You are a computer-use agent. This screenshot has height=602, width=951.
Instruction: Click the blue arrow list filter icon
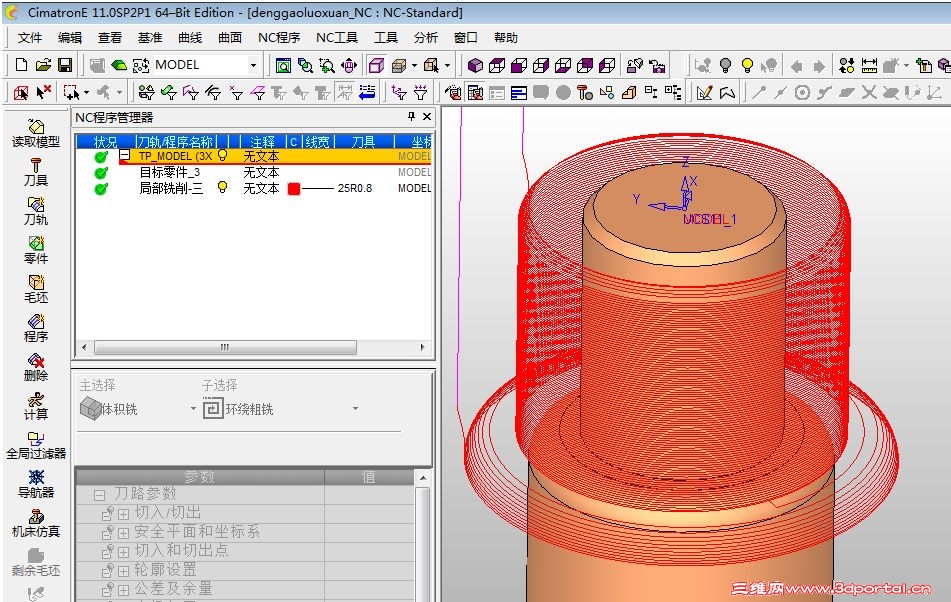pyautogui.click(x=367, y=93)
